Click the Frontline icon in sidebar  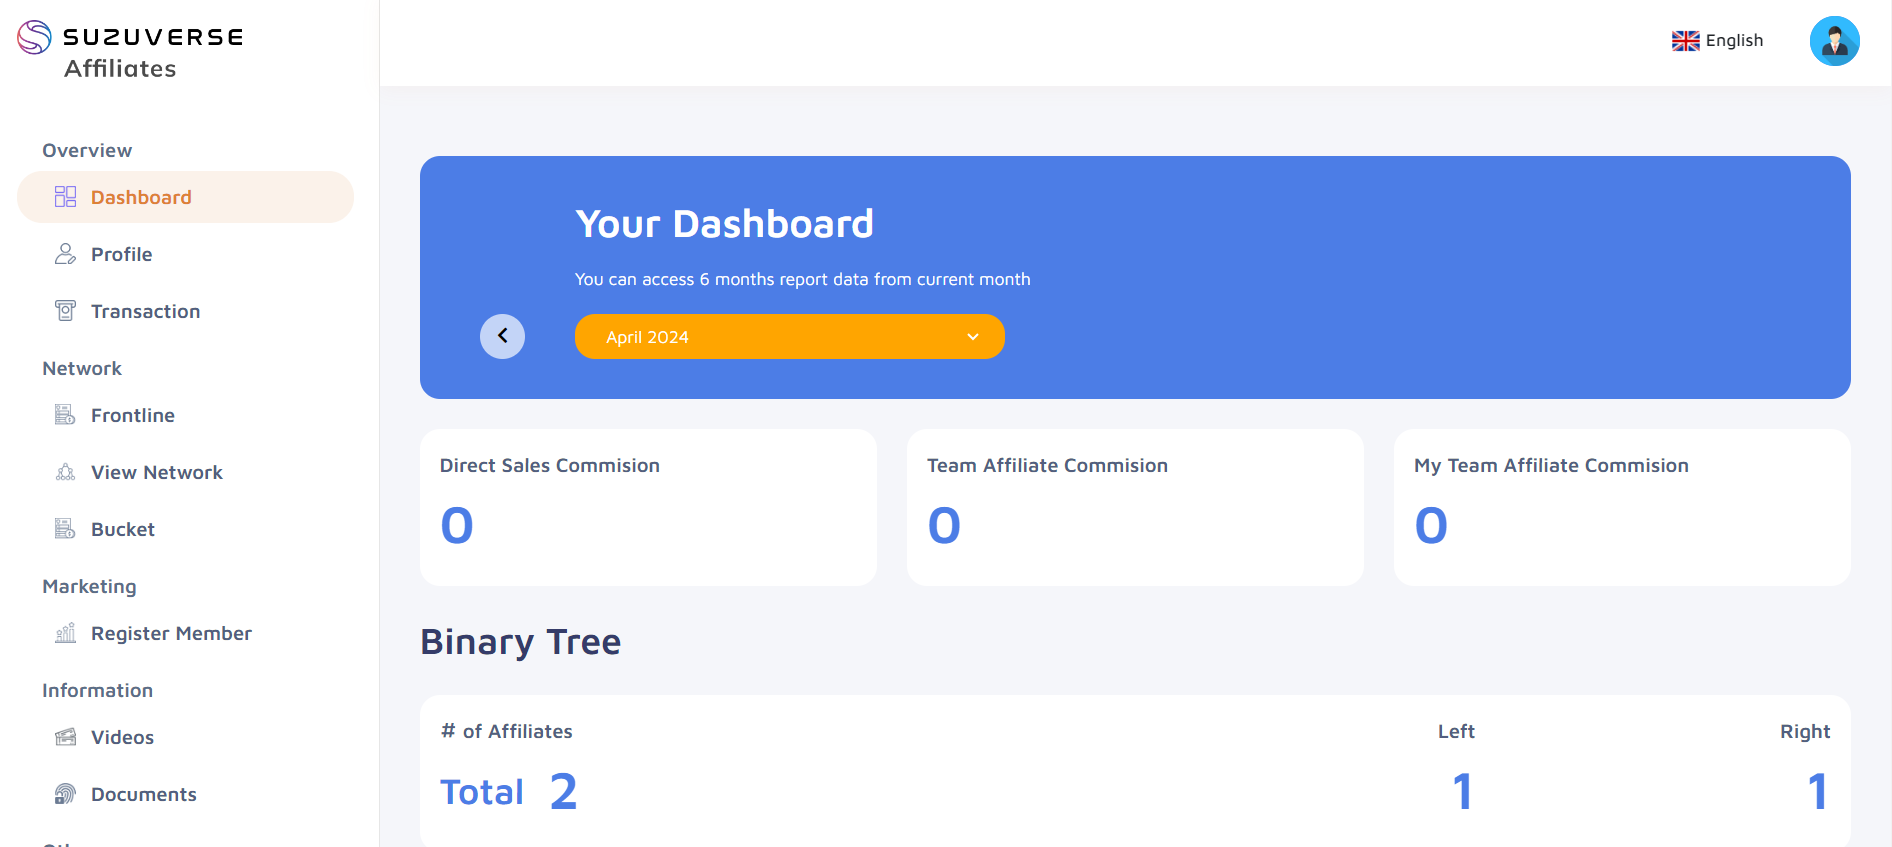[x=65, y=415]
